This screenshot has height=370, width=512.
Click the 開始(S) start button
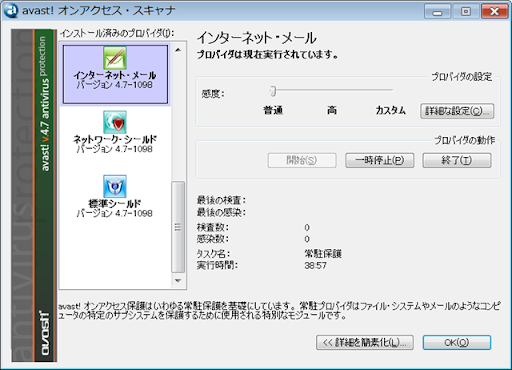click(x=302, y=160)
